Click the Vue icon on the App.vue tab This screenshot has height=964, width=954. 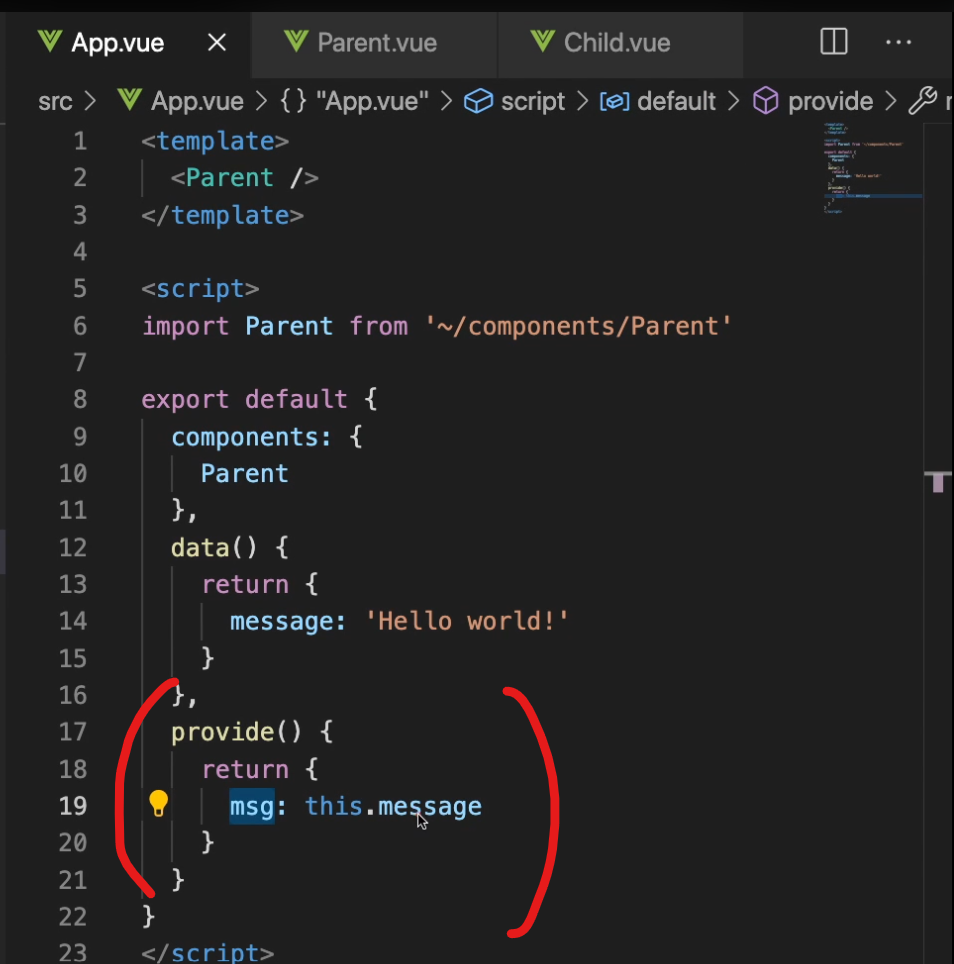(50, 42)
